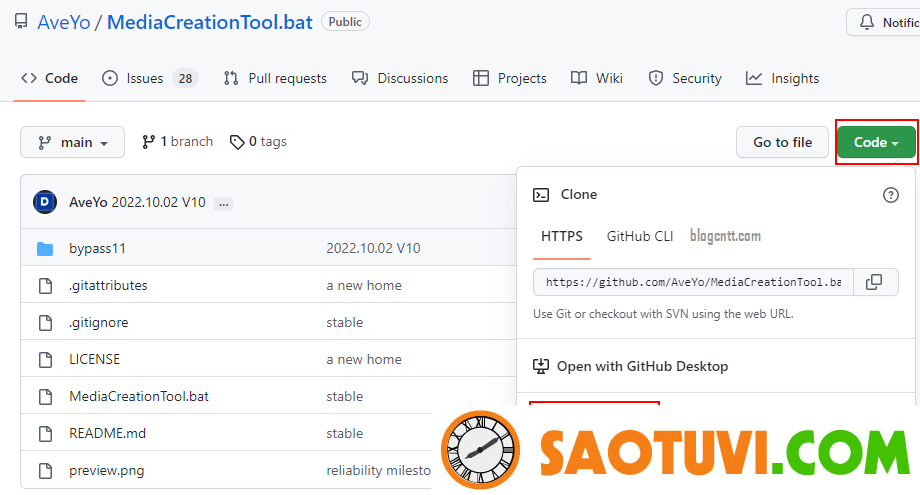View the 1 branch link
The image size is (920, 495).
click(177, 142)
